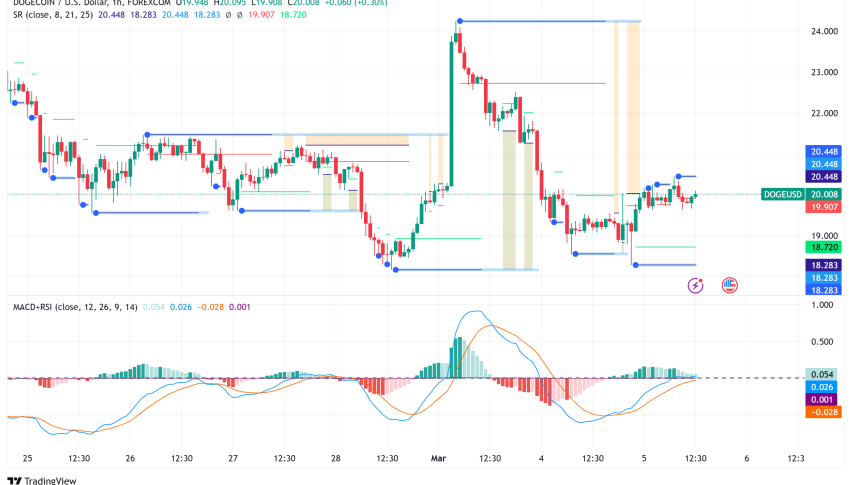Select the MACD+RSI indicator legend title

(x=75, y=307)
